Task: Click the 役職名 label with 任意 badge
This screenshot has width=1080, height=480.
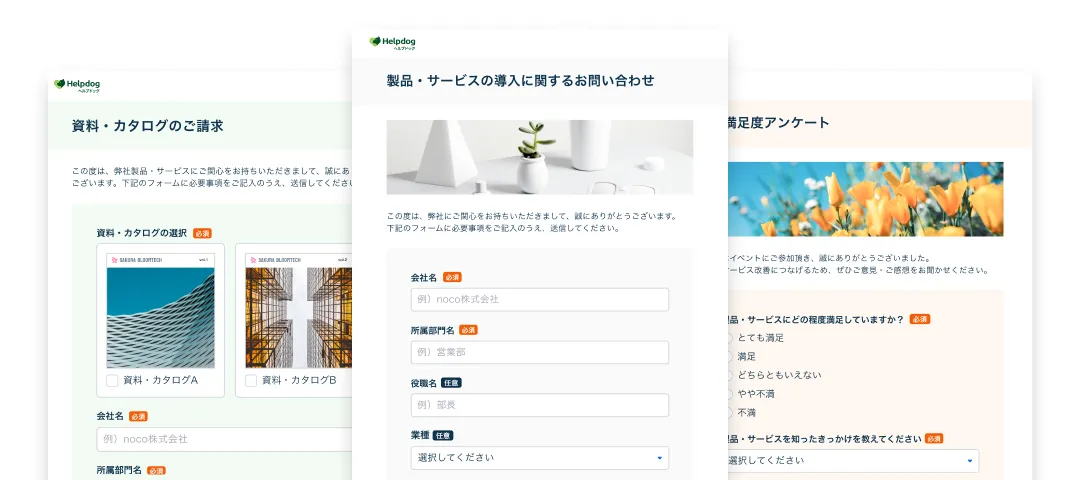Action: (424, 384)
